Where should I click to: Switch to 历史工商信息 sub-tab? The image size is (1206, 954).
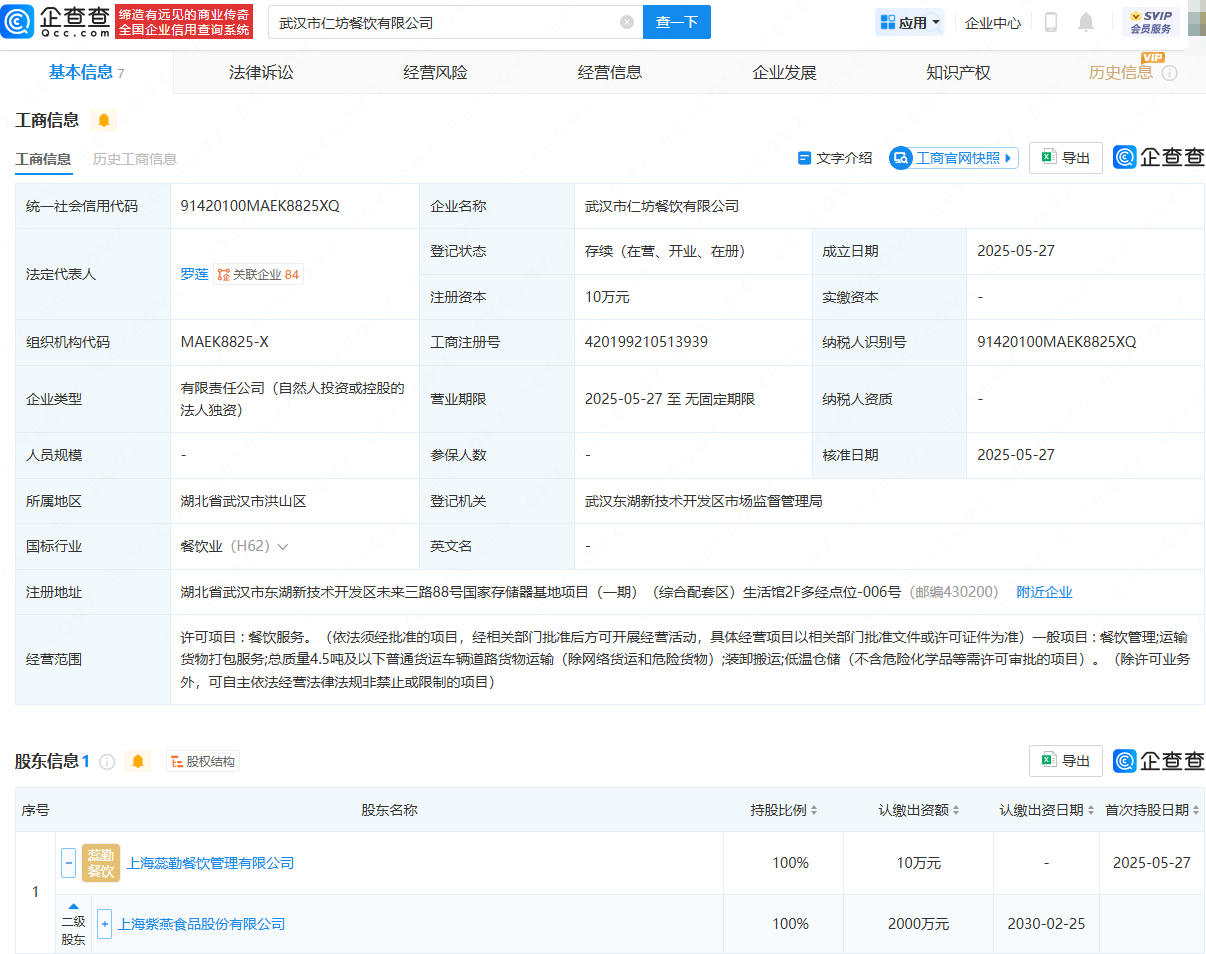134,159
